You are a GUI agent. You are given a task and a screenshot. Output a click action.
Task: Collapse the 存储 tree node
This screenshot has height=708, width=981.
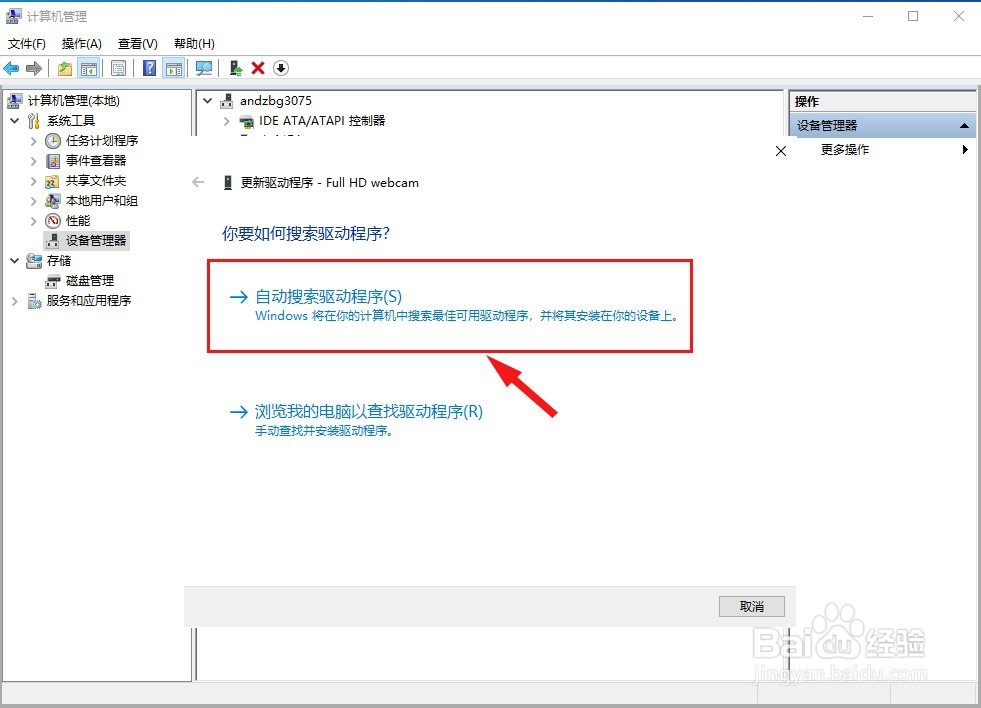tap(15, 260)
